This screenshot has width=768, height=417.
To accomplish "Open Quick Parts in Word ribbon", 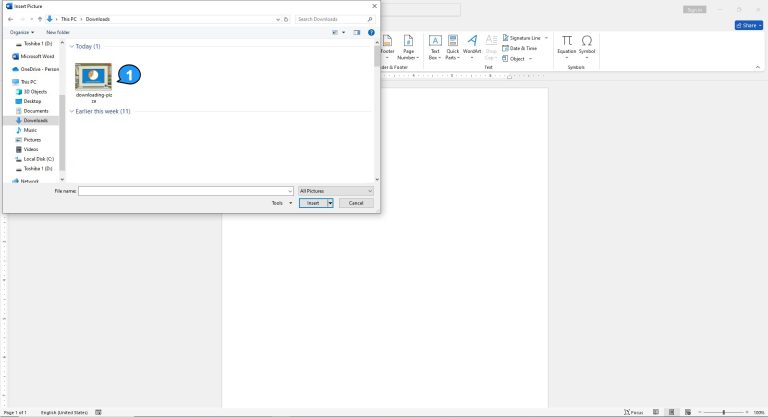I will pyautogui.click(x=453, y=48).
